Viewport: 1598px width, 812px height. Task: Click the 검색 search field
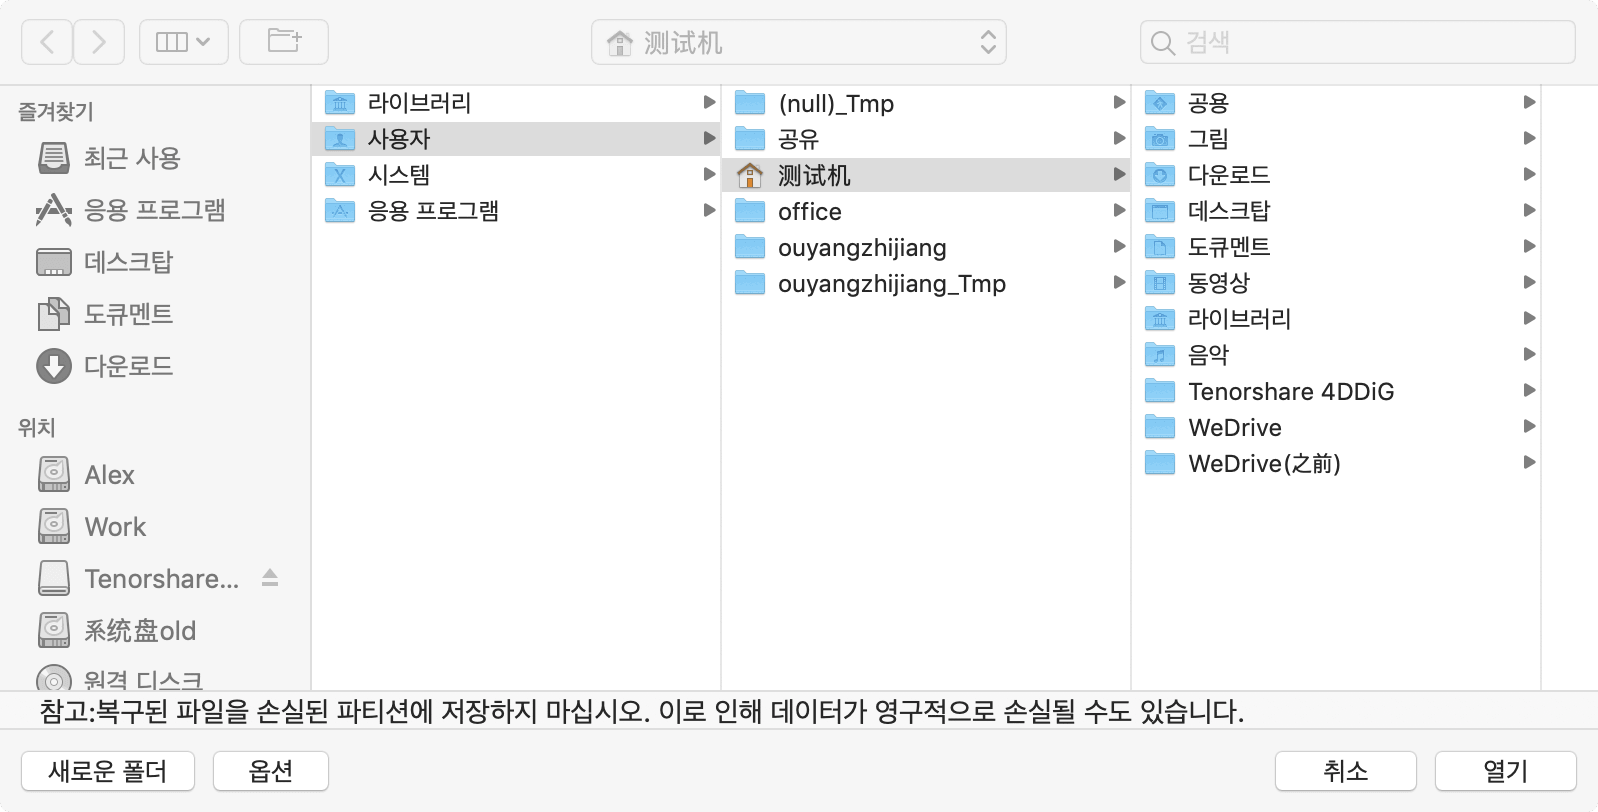pyautogui.click(x=1358, y=42)
